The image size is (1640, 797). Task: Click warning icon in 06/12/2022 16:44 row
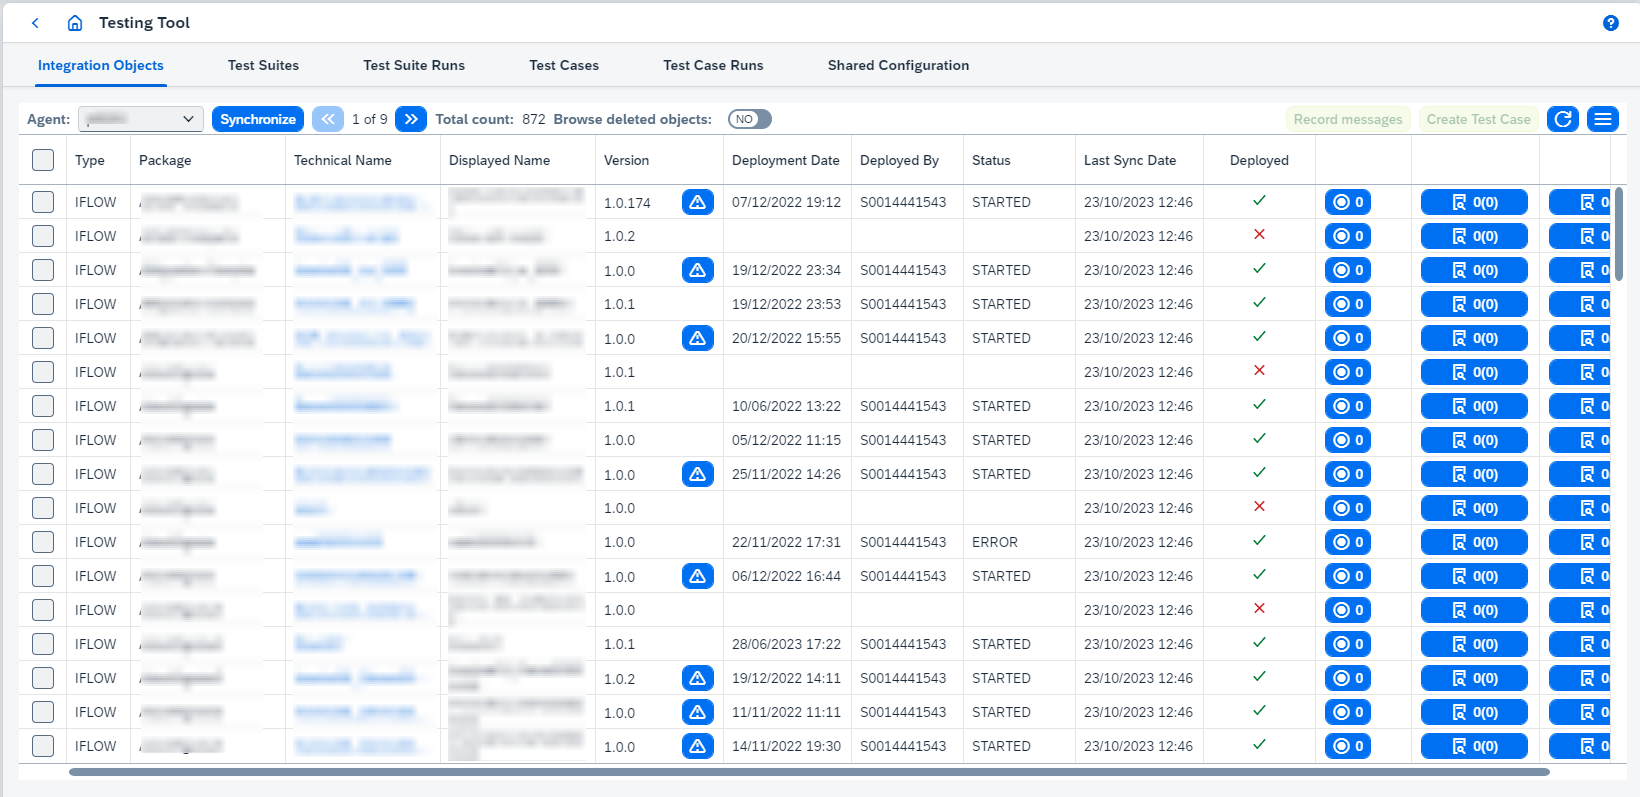[x=698, y=576]
